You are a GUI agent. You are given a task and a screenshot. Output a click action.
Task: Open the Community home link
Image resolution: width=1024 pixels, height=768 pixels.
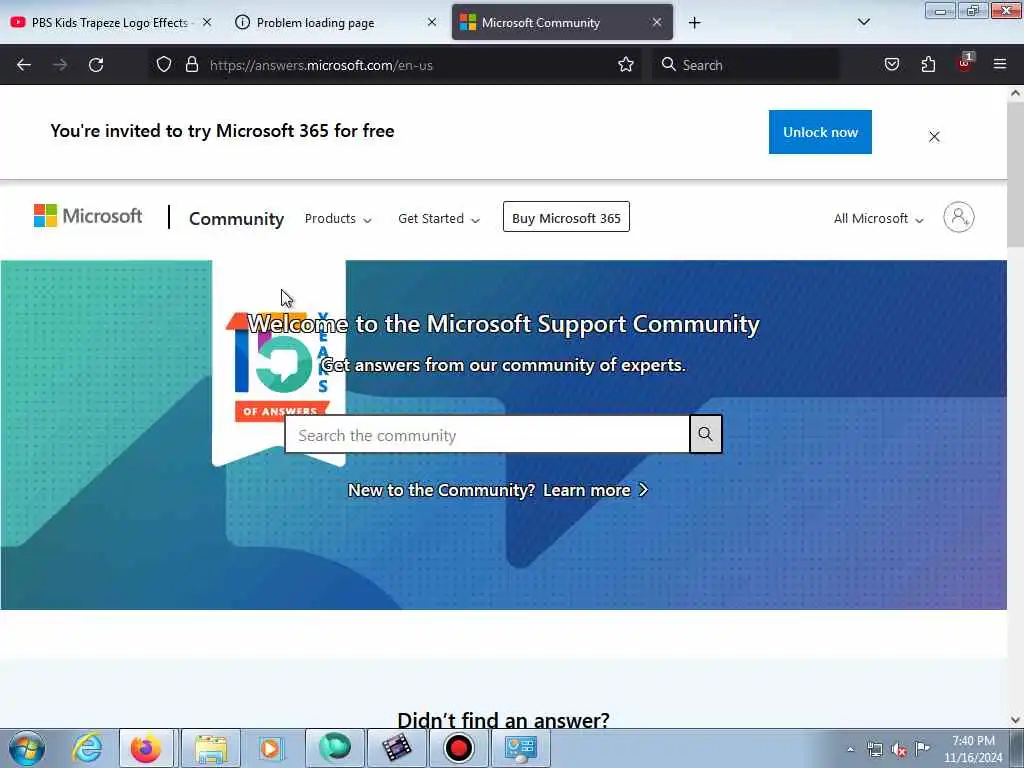[x=236, y=218]
